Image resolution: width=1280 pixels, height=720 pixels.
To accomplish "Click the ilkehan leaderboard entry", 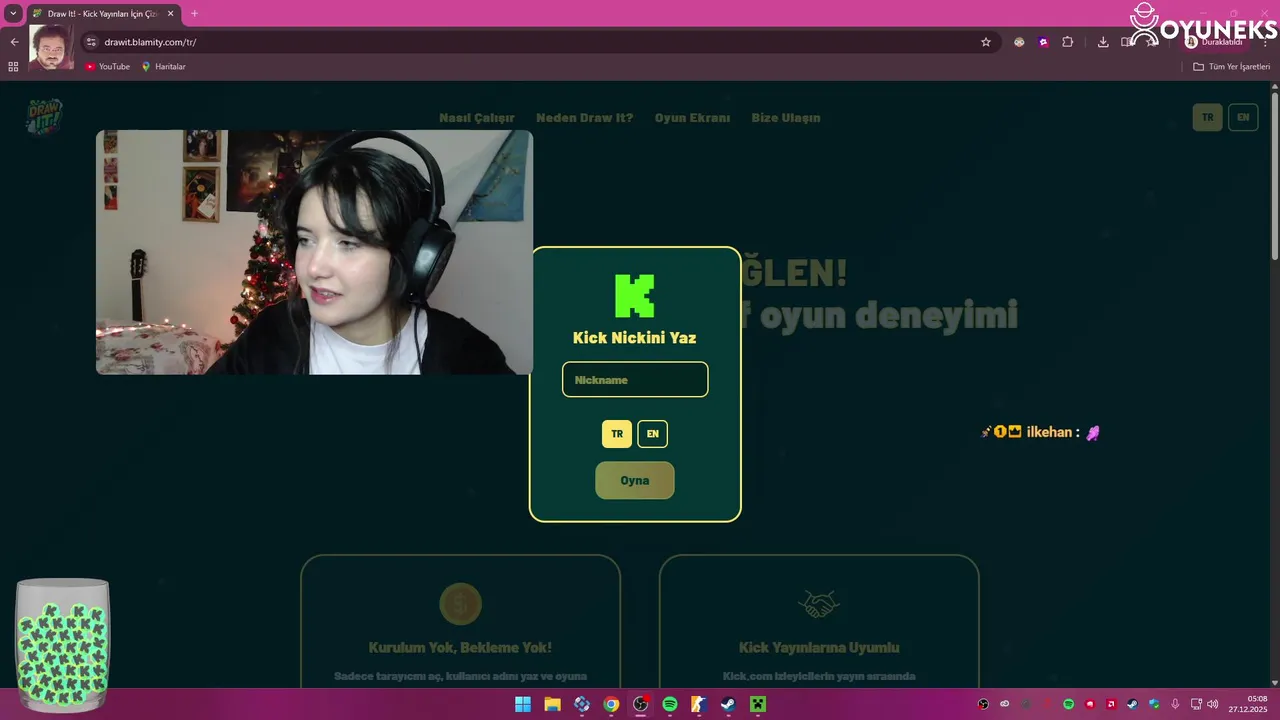I will [1041, 432].
